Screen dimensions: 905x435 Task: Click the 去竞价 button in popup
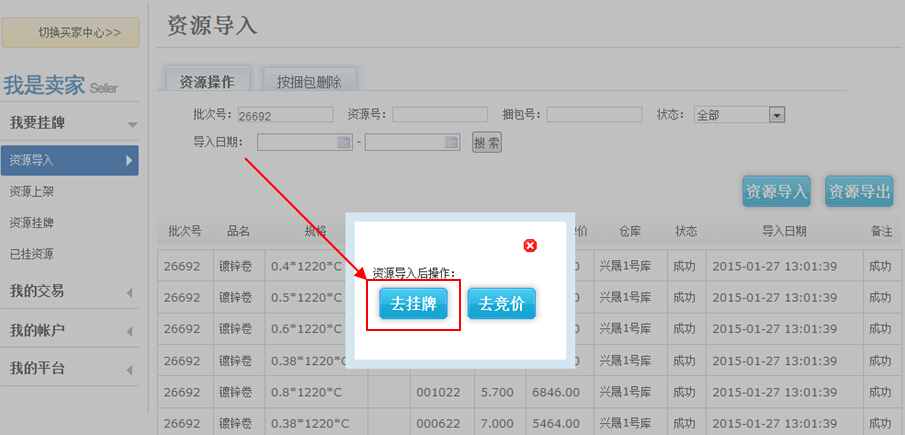point(501,305)
